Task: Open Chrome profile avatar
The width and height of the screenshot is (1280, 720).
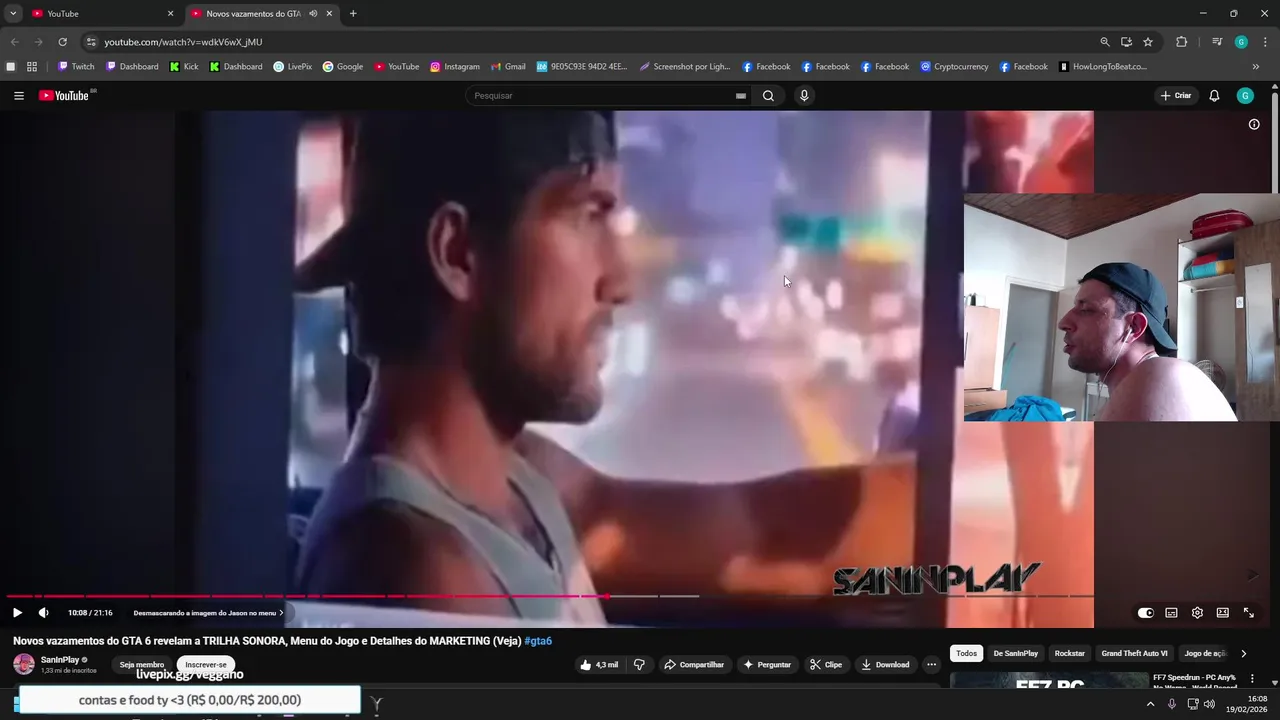Action: [x=1241, y=42]
